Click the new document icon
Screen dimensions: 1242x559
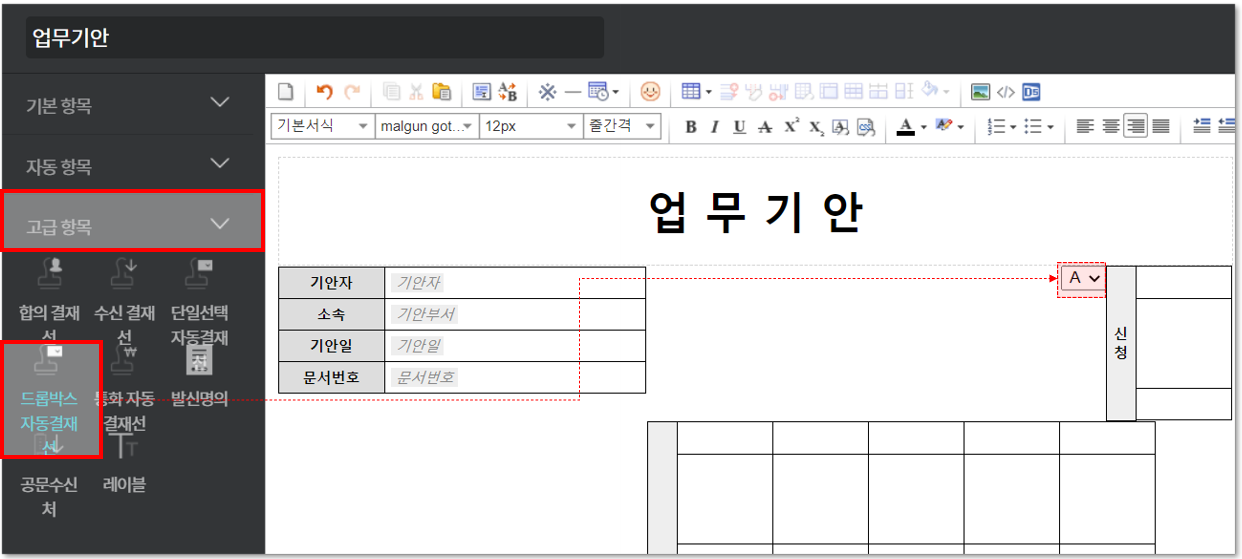pyautogui.click(x=286, y=92)
